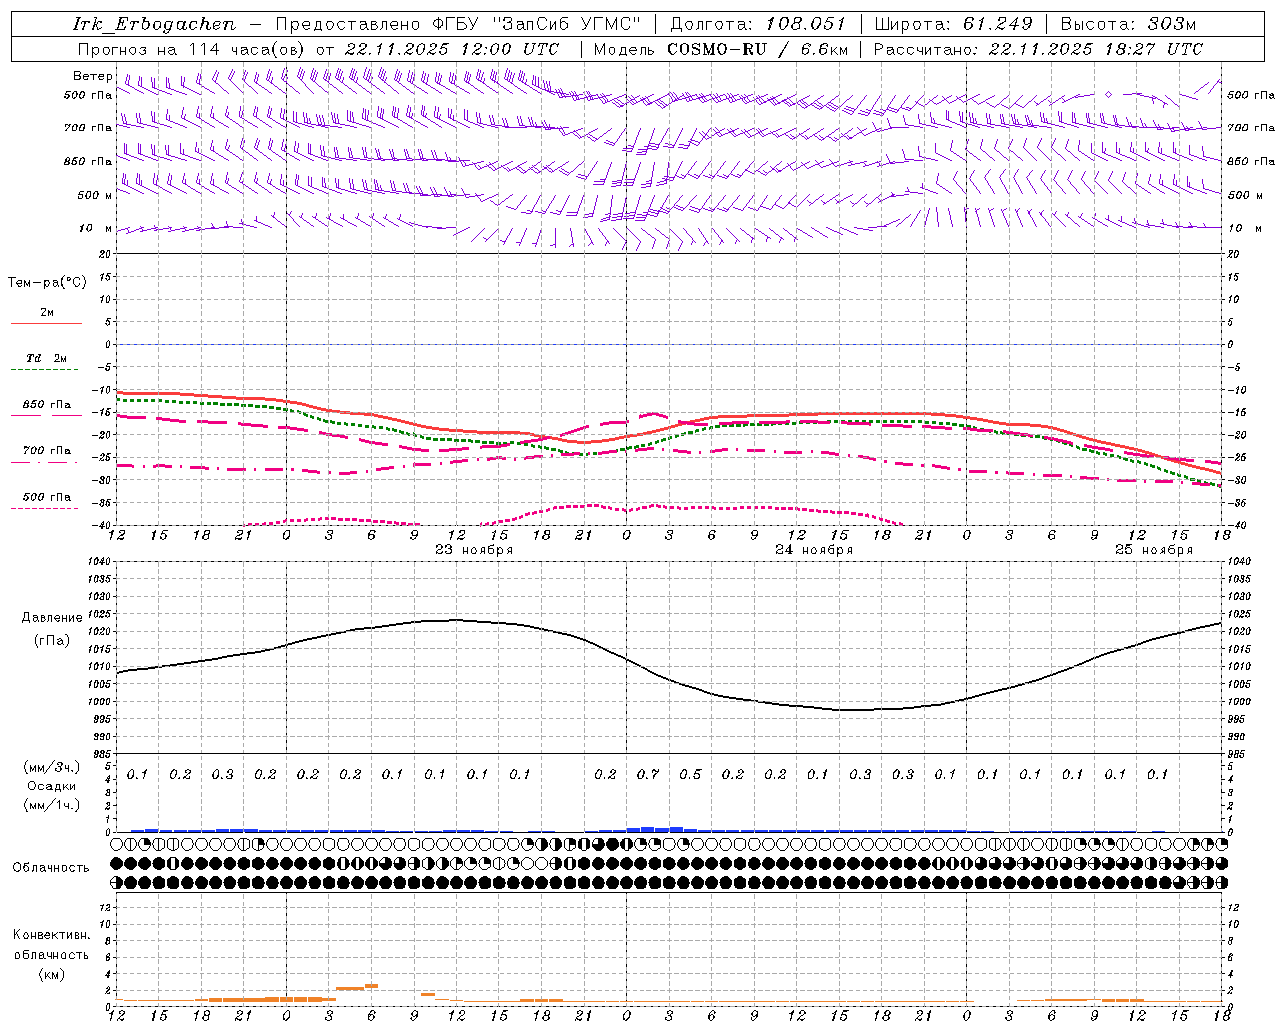Click the Облачность cloud cover label
Screen dimensions: 1280x1024
click(51, 868)
